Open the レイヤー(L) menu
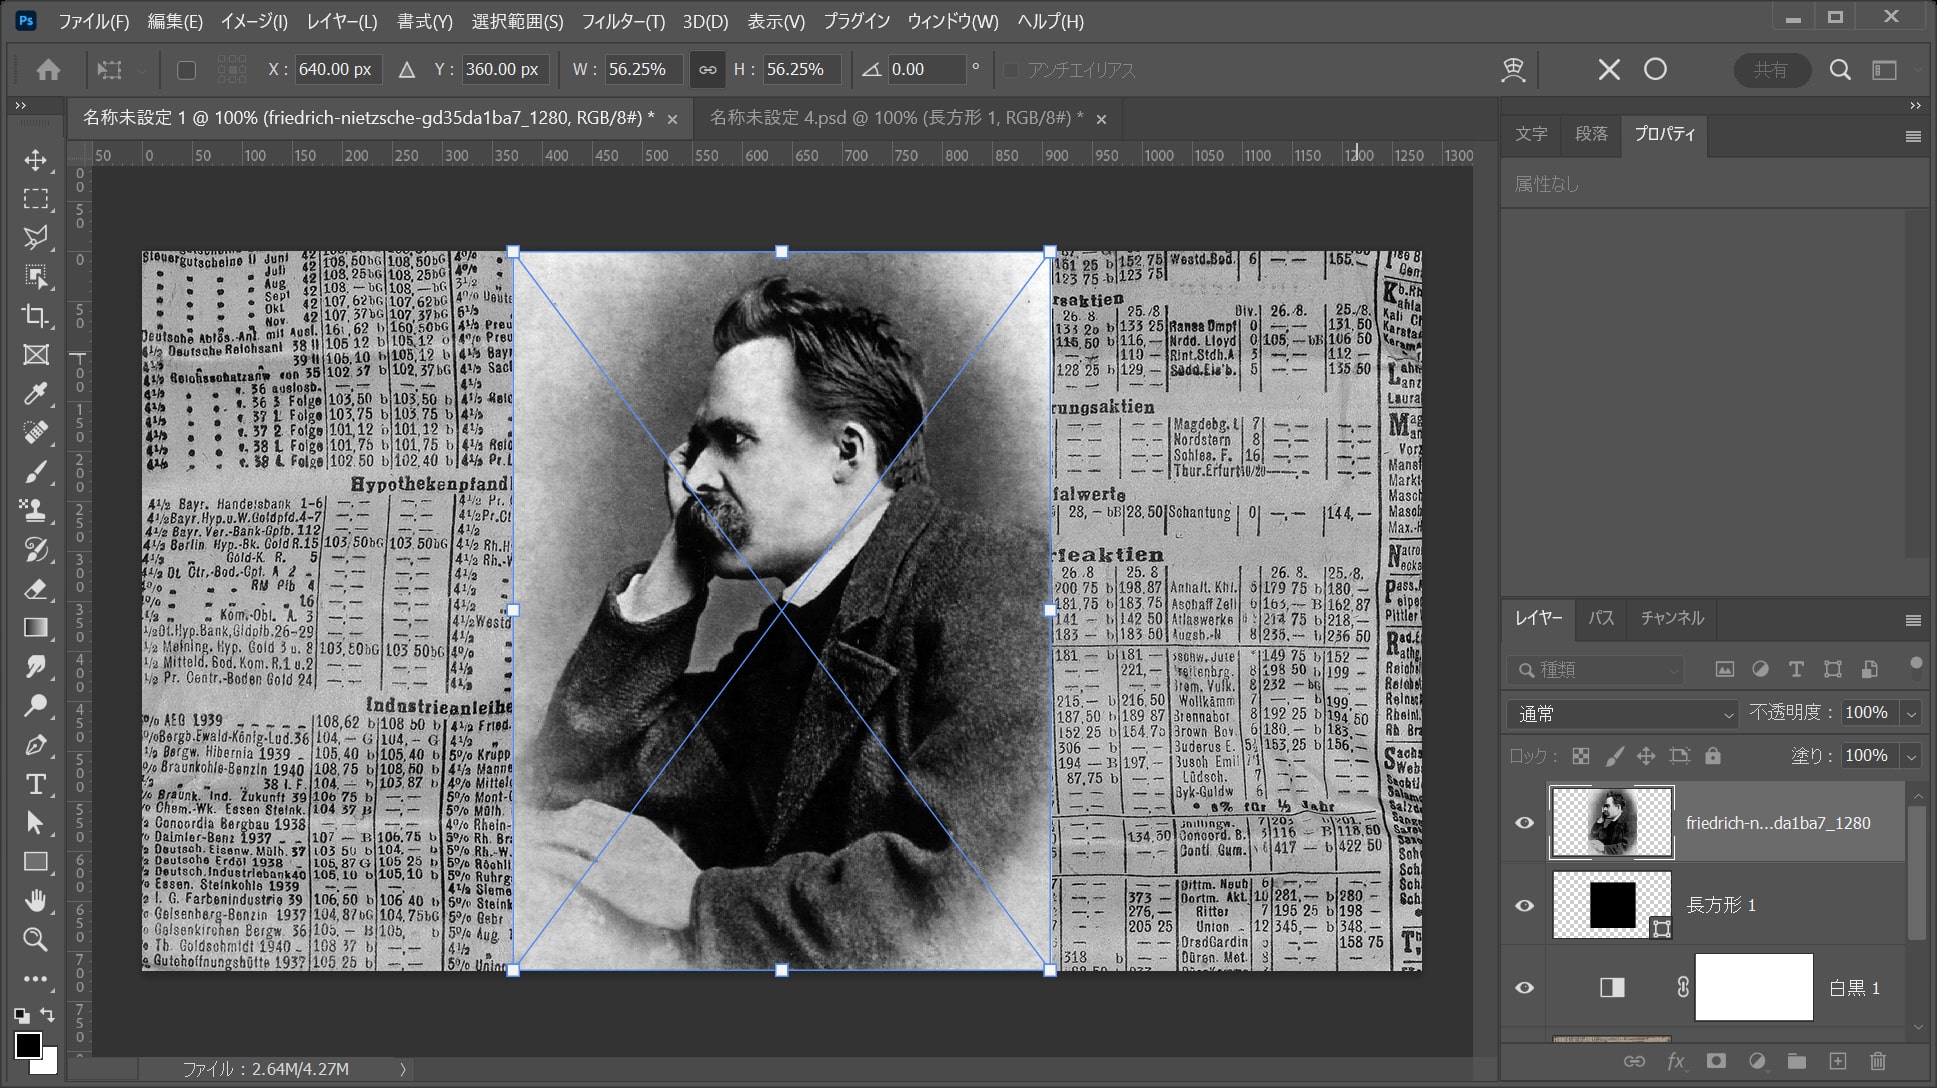The height and width of the screenshot is (1088, 1937). (342, 21)
